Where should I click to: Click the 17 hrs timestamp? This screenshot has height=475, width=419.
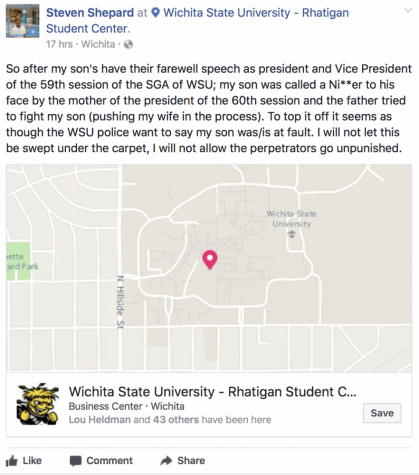(59, 44)
